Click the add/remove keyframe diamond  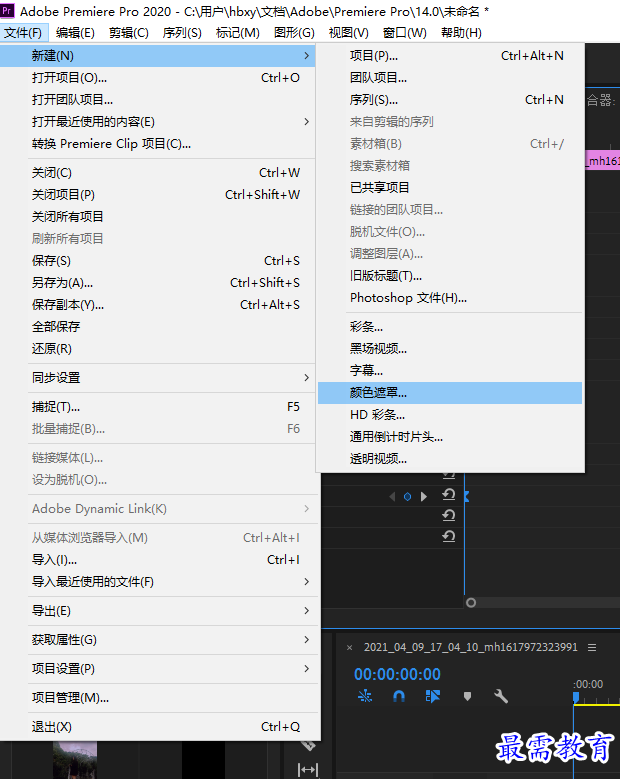407,496
